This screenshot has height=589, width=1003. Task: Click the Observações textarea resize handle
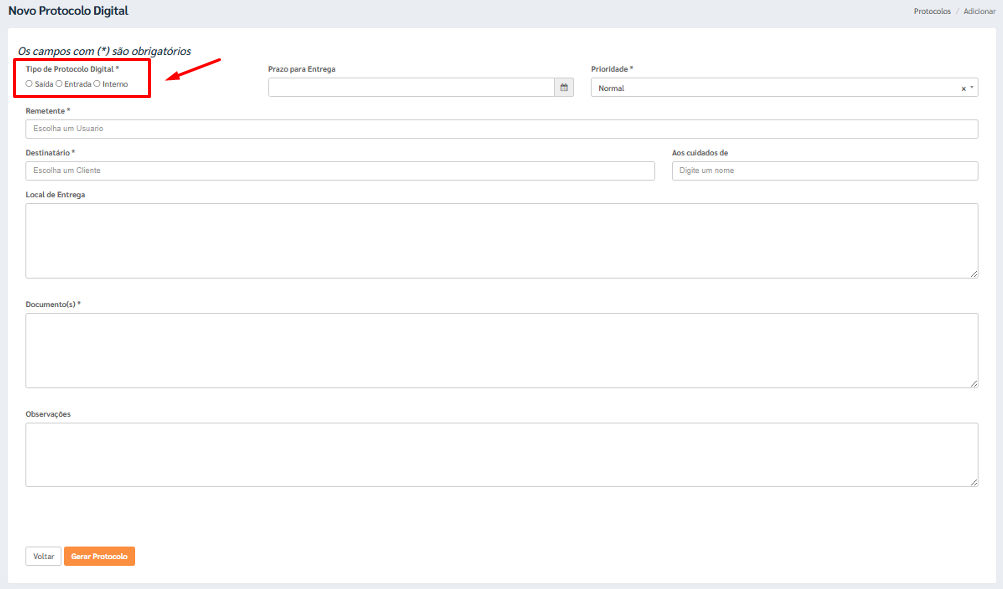tap(973, 481)
